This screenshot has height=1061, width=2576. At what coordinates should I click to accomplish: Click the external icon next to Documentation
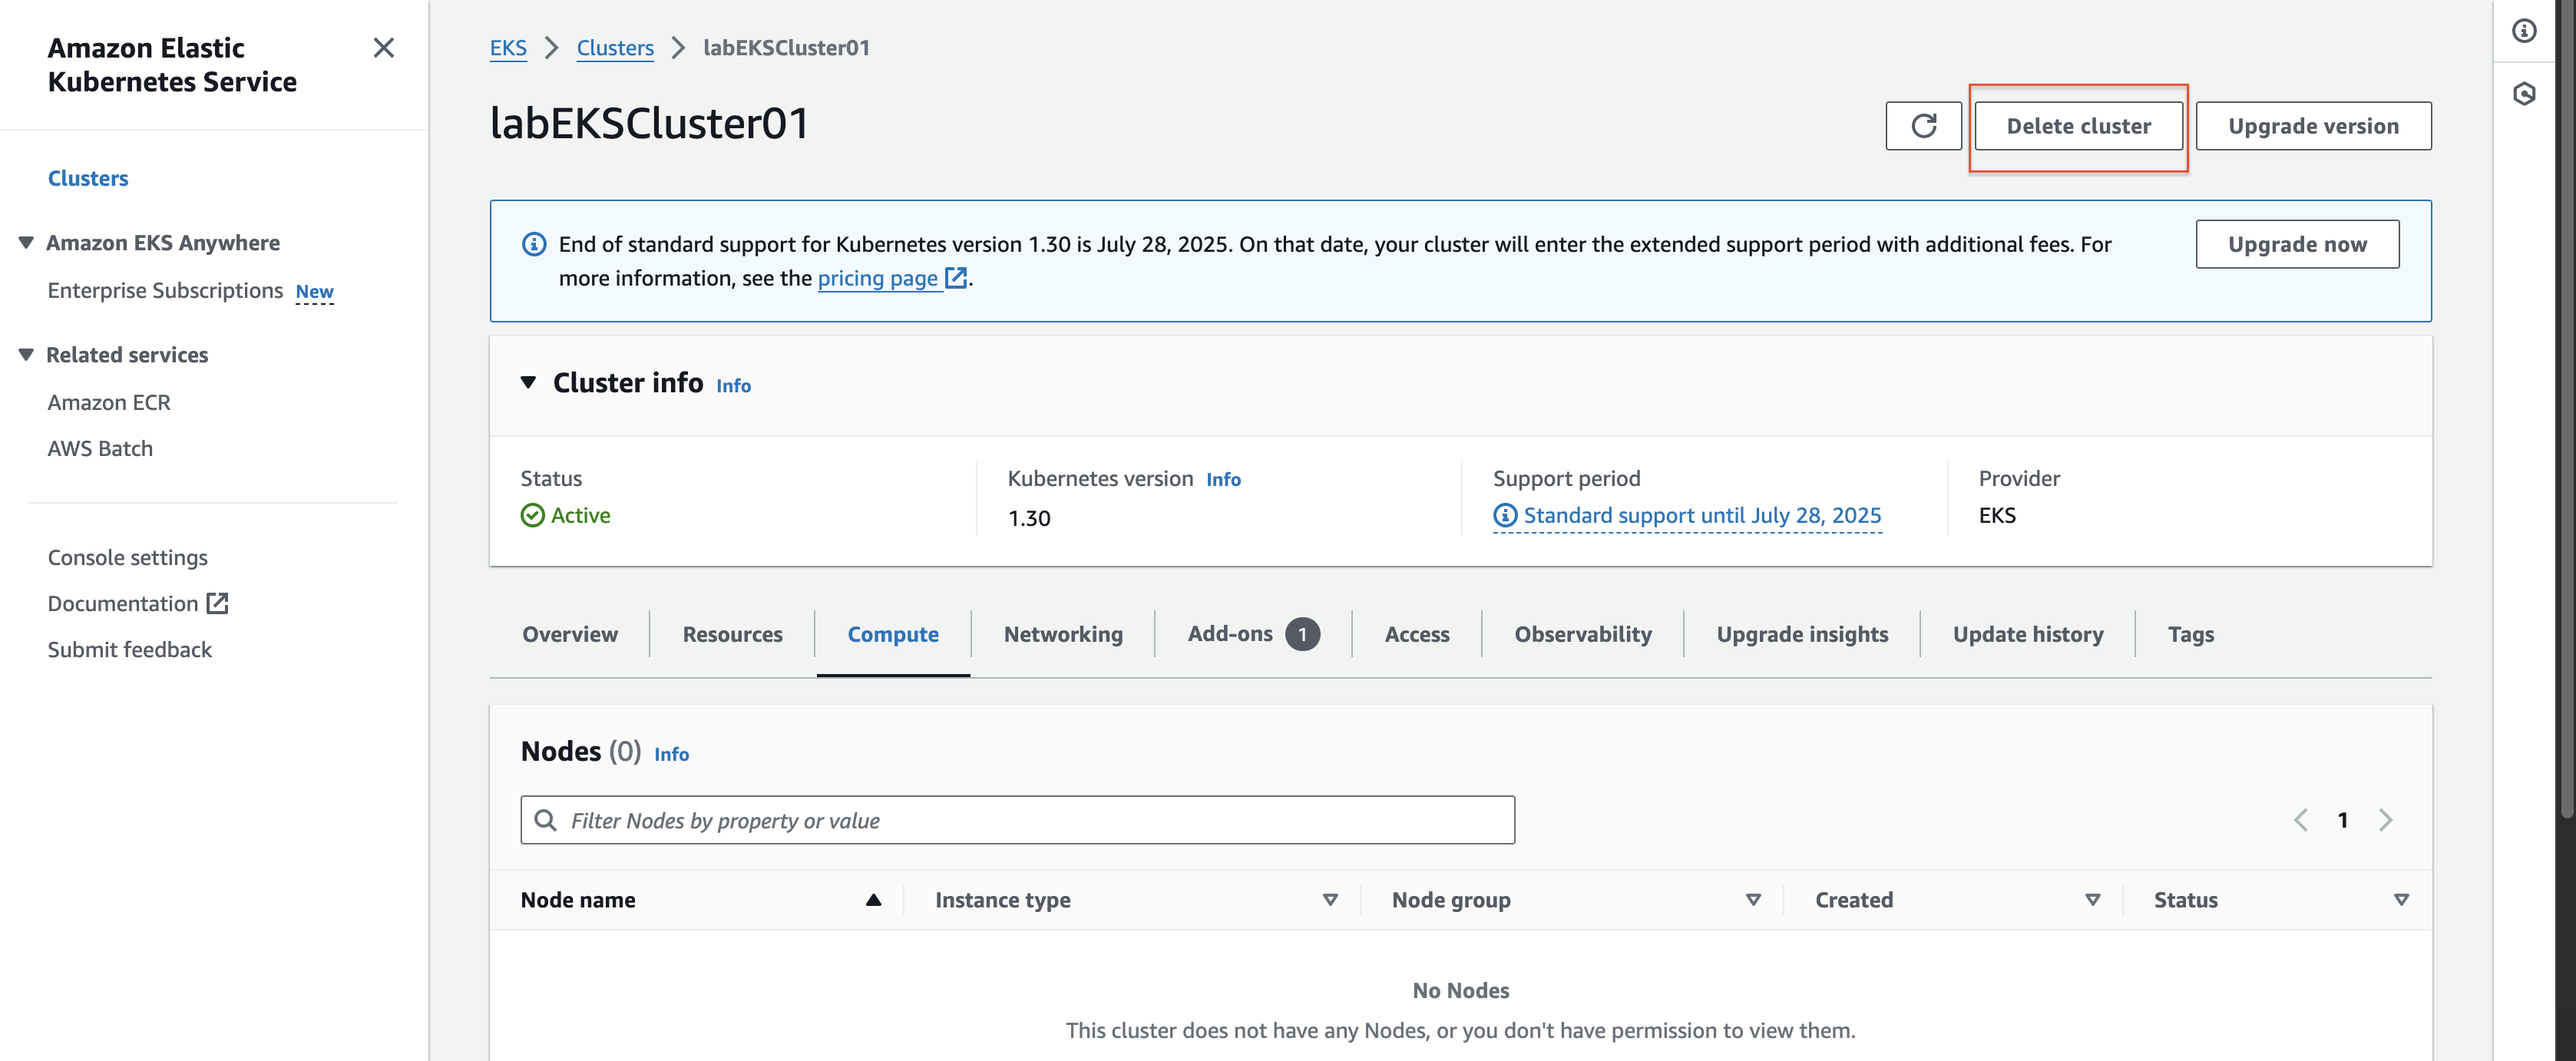pos(217,603)
